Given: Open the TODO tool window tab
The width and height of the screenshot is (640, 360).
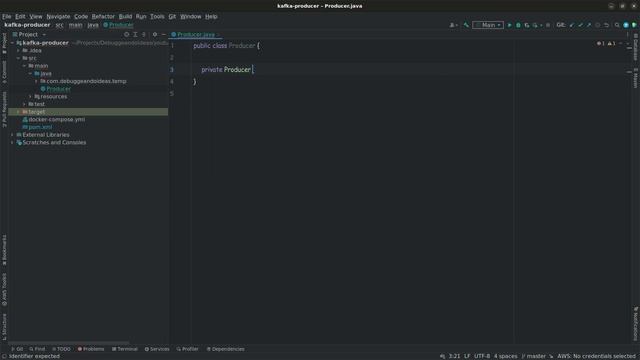Looking at the screenshot, I should tap(61, 349).
